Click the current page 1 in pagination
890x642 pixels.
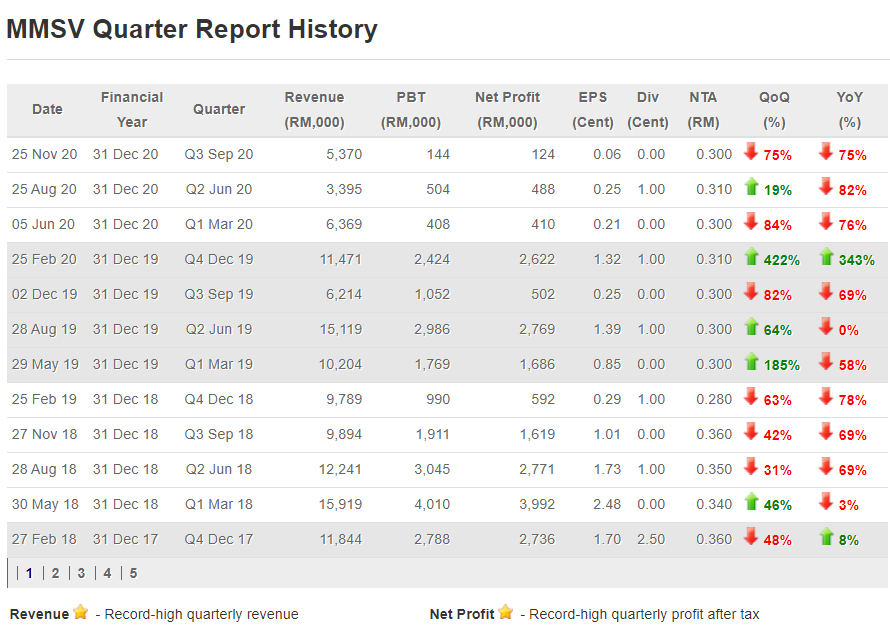pyautogui.click(x=29, y=573)
